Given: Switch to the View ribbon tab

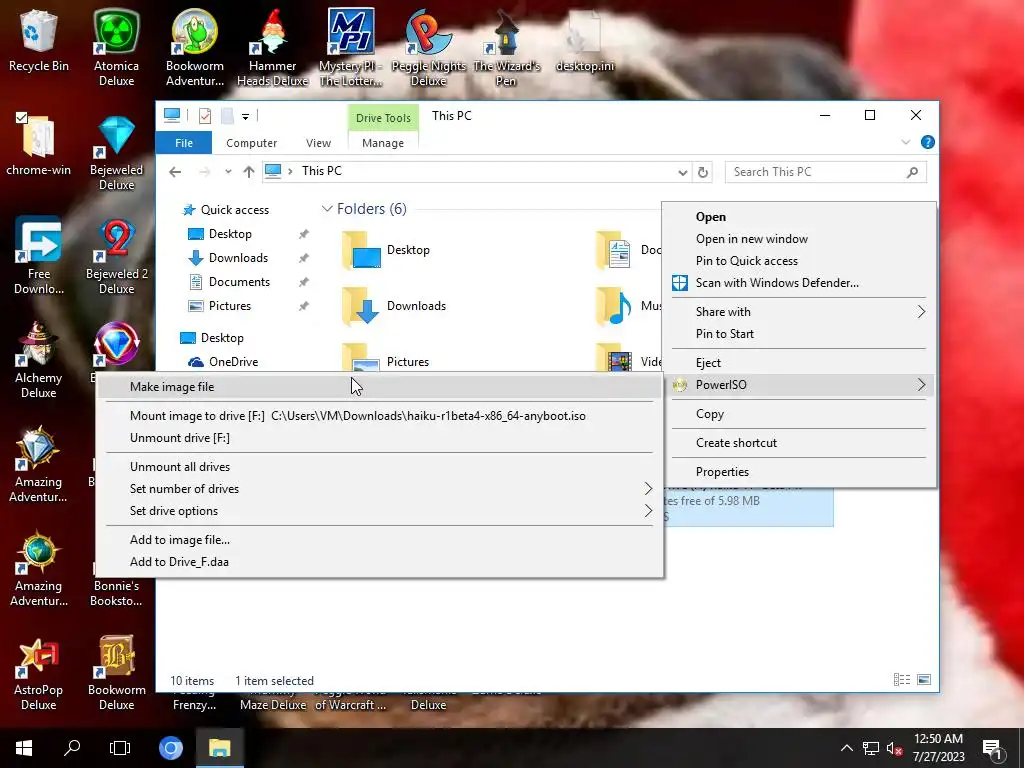Looking at the screenshot, I should [x=318, y=143].
